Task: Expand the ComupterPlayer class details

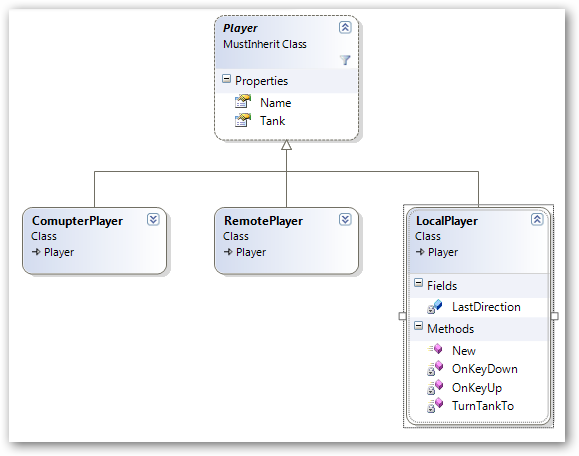Action: [153, 219]
